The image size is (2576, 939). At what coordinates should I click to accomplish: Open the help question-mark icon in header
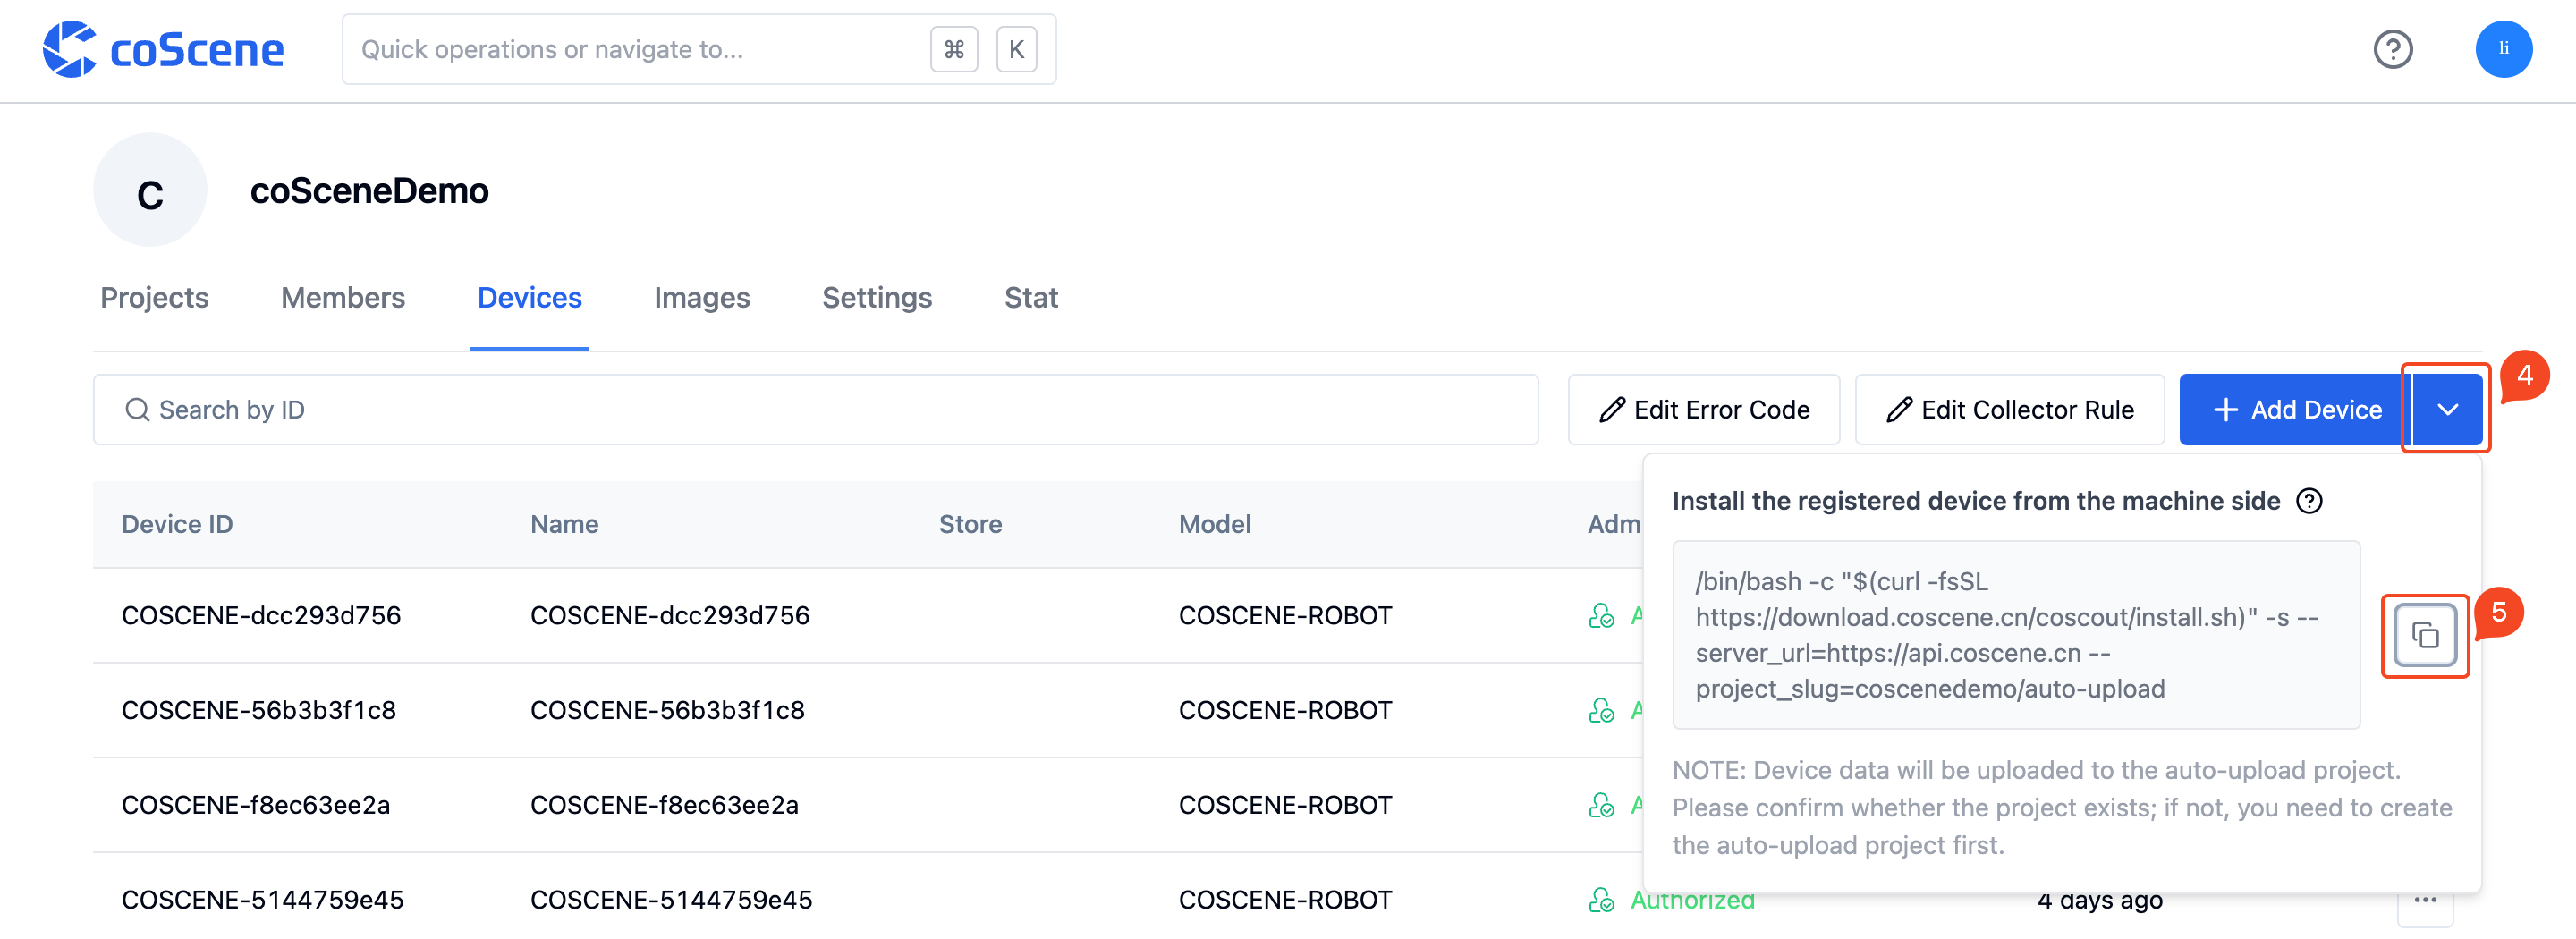click(x=2393, y=49)
